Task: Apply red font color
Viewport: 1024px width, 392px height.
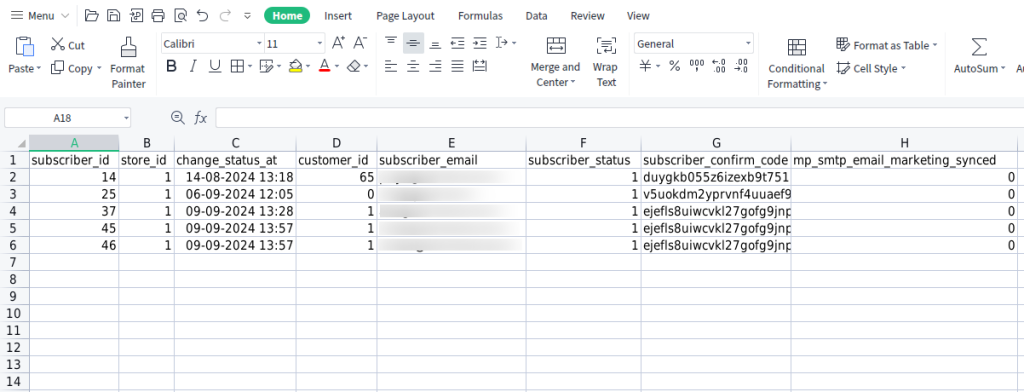Action: coord(325,66)
